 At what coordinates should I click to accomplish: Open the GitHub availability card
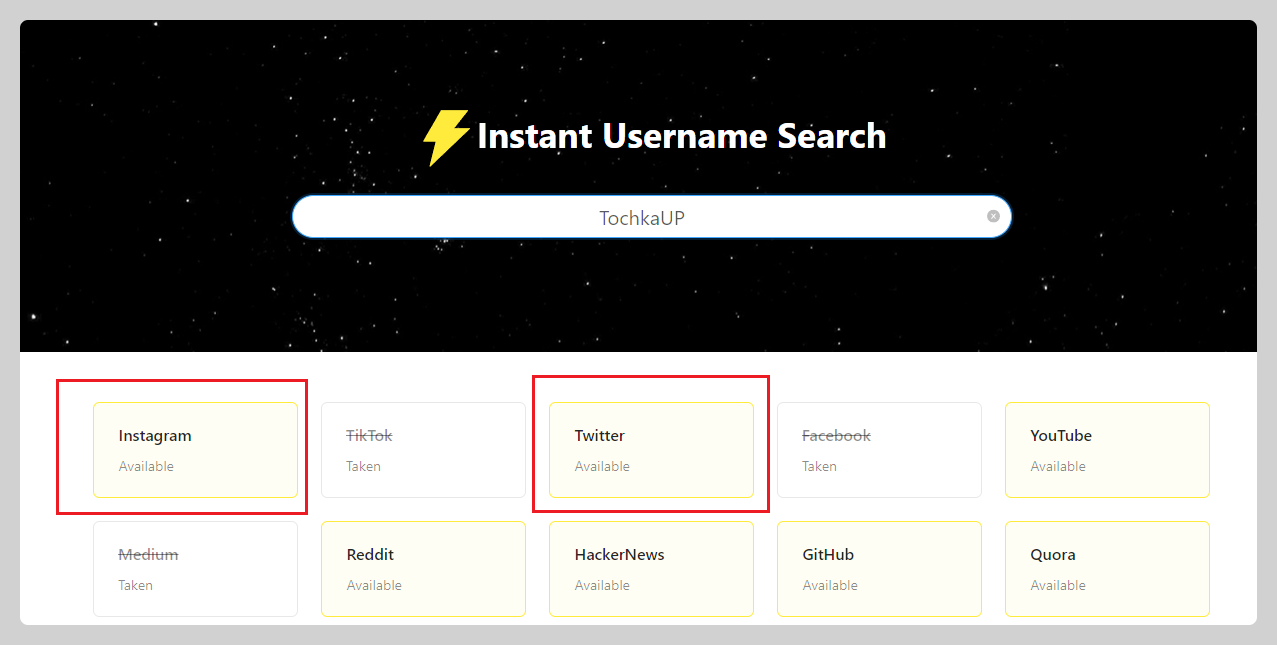coord(879,568)
